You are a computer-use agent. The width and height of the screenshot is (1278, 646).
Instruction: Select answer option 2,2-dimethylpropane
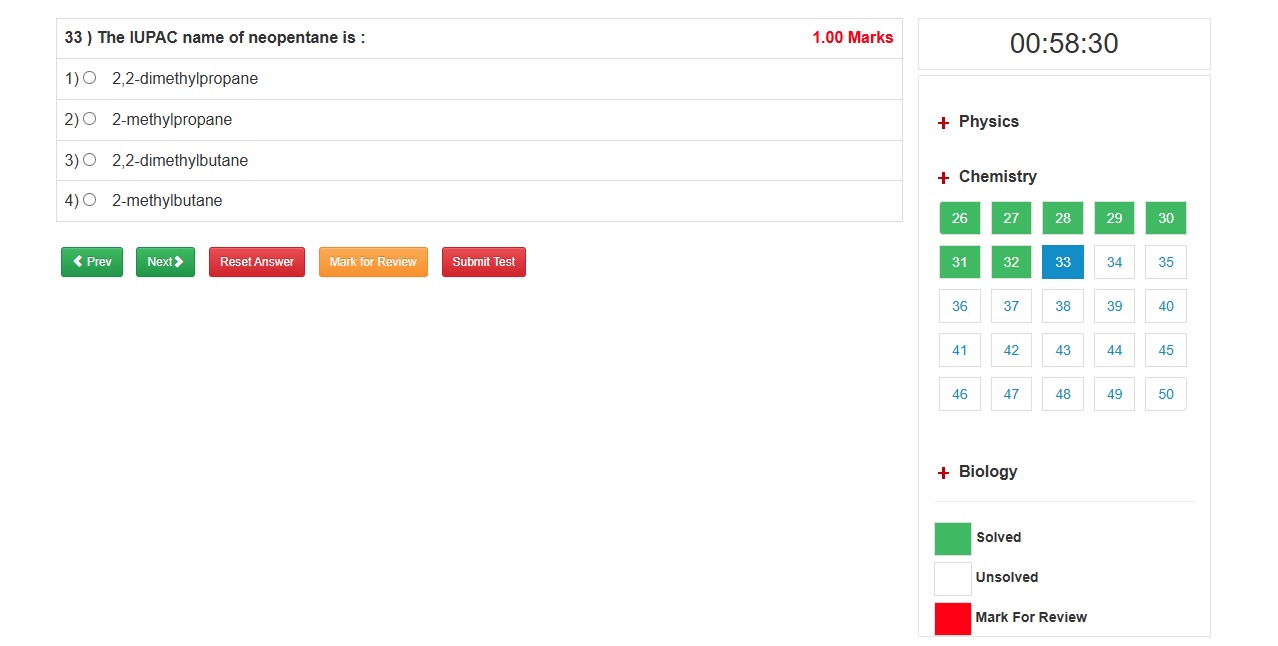(89, 77)
